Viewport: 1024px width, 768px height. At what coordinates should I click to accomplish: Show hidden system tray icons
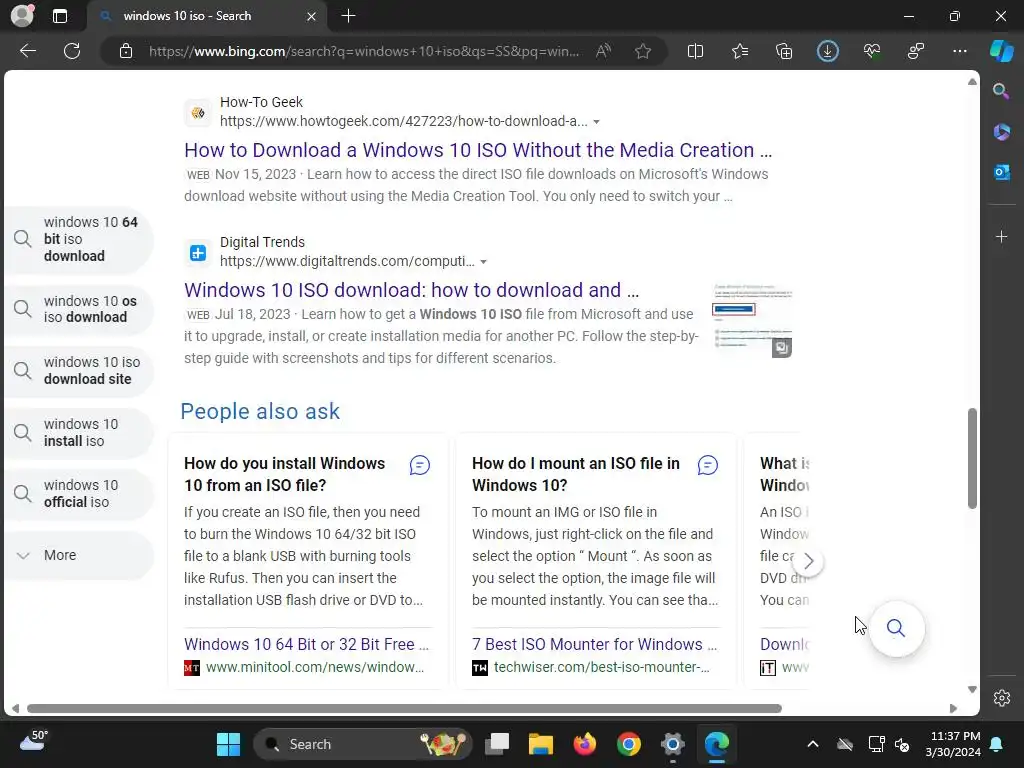point(812,744)
